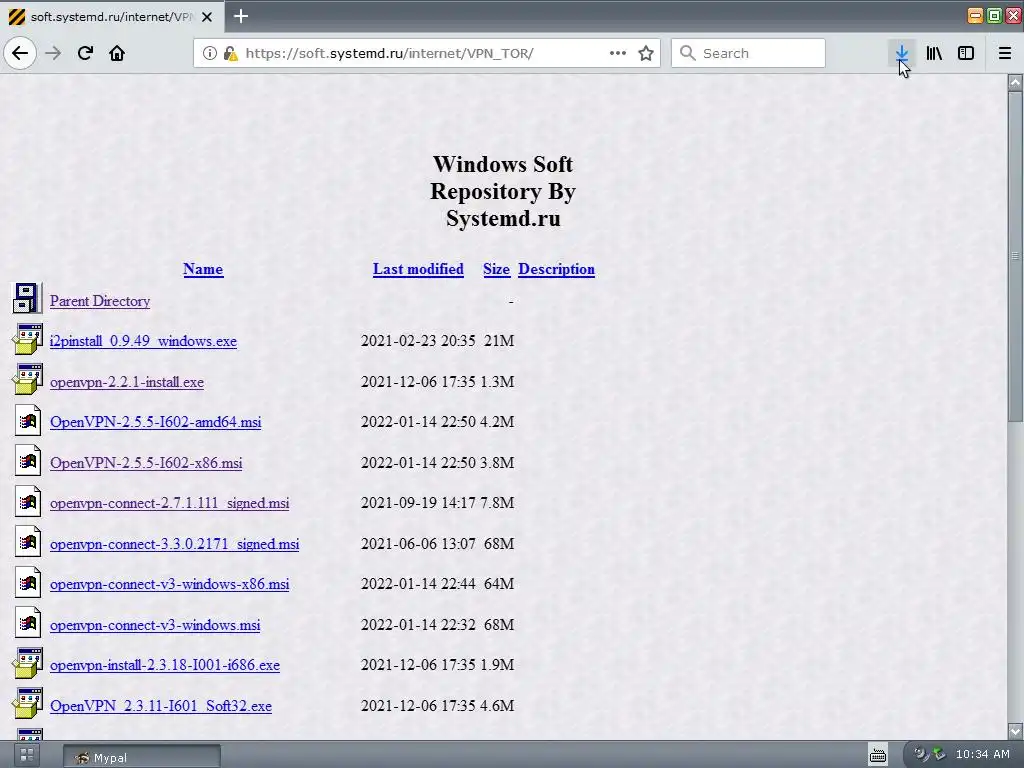Image resolution: width=1024 pixels, height=768 pixels.
Task: Open the on-screen keyboard tray icon
Action: coord(878,755)
